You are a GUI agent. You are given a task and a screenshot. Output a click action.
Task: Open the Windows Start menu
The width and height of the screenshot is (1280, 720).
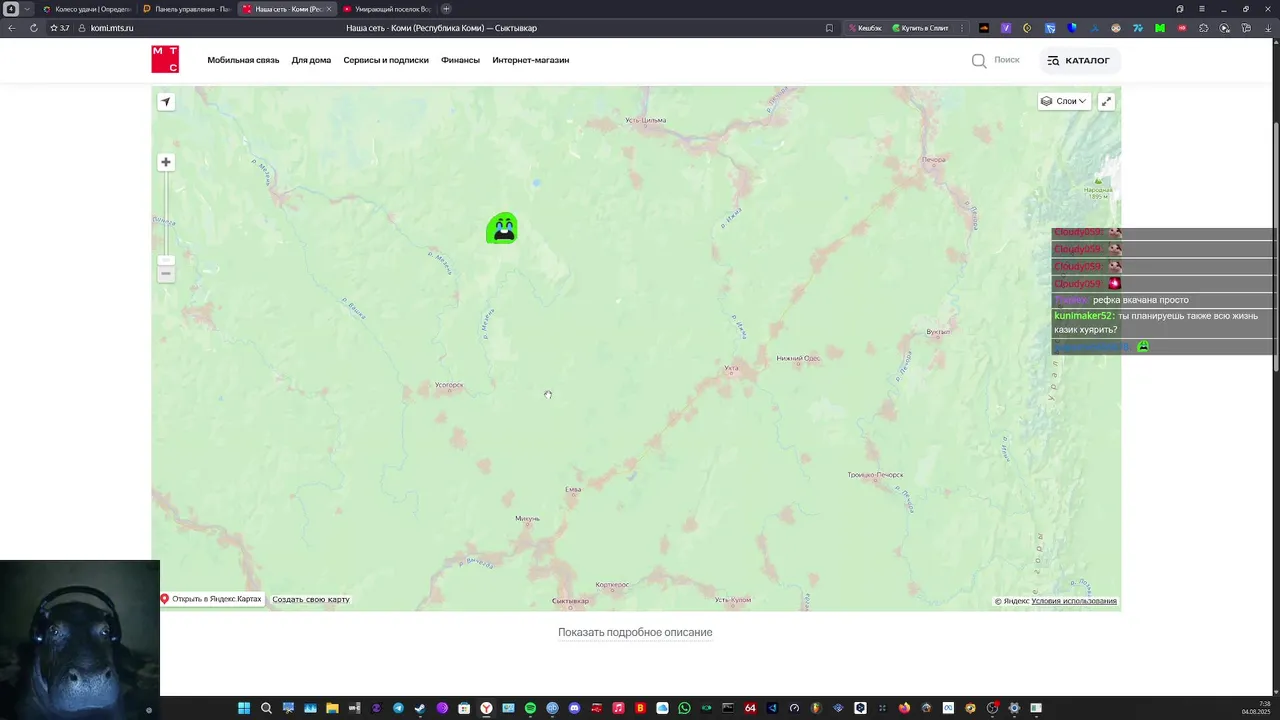pos(244,708)
